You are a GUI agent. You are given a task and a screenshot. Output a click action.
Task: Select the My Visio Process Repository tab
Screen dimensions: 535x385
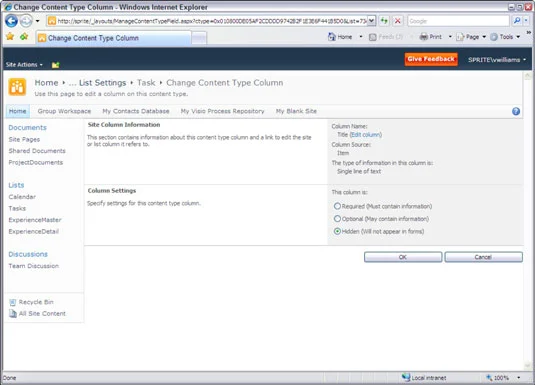pos(222,111)
